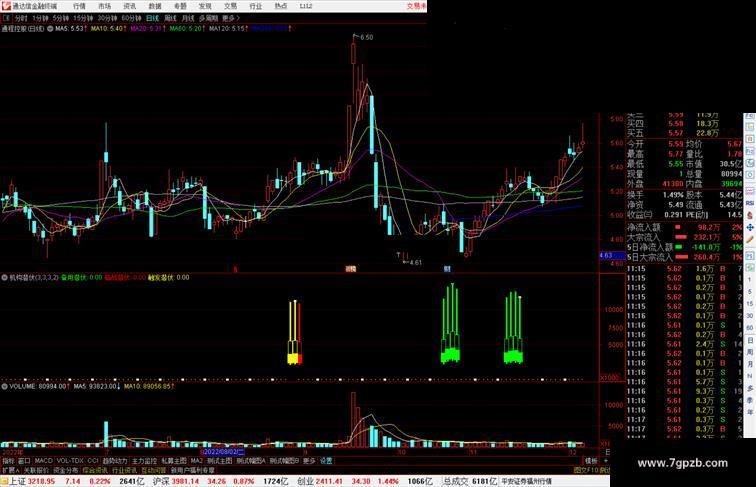This screenshot has width=756, height=487.
Task: Select the CCI indicator tab
Action: click(x=93, y=461)
